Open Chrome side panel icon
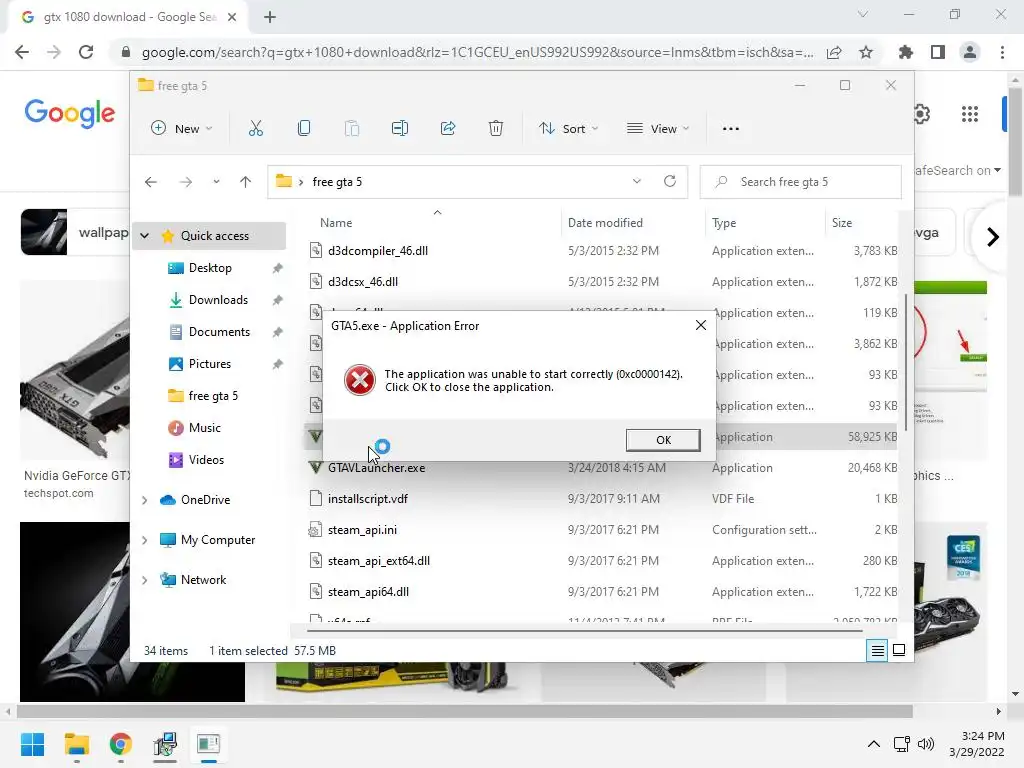 click(938, 52)
